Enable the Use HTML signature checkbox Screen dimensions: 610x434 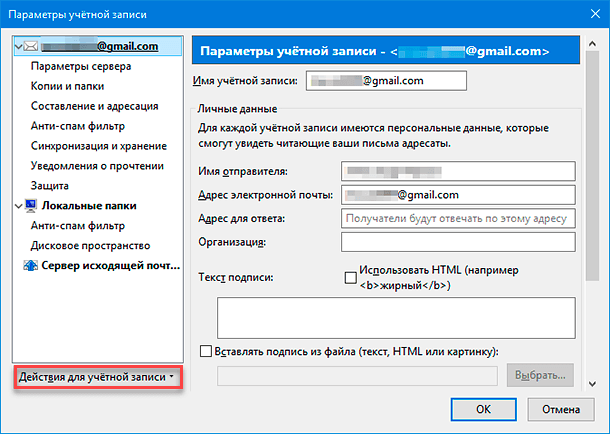pos(350,277)
